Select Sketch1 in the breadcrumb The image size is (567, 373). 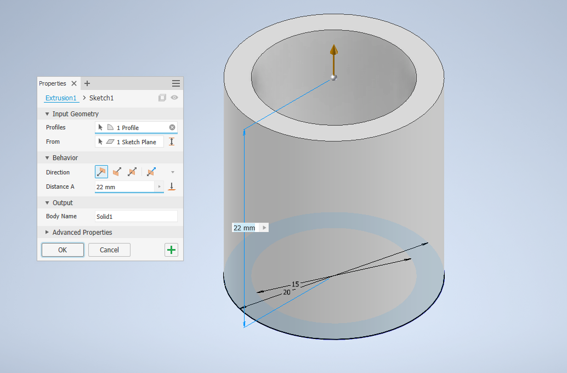[102, 98]
